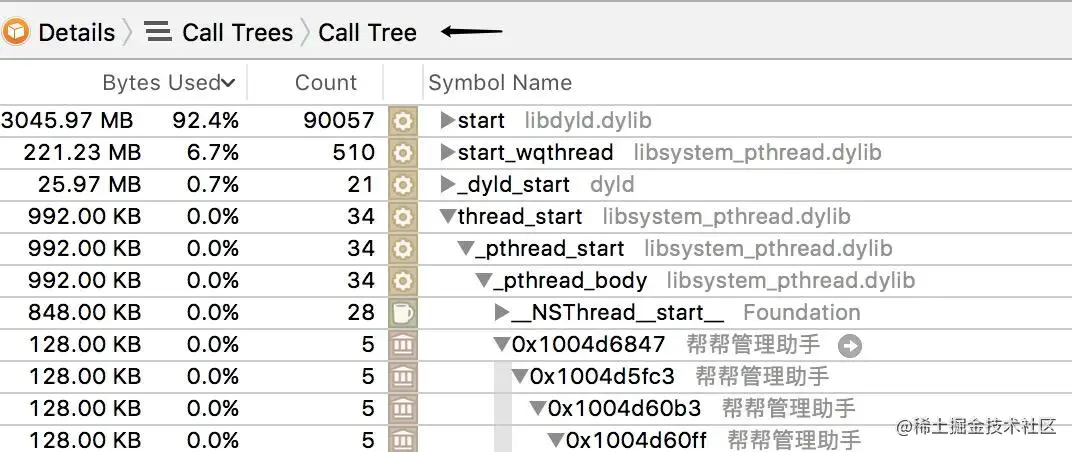
Task: Select the 90057 count cell
Action: [x=339, y=121]
